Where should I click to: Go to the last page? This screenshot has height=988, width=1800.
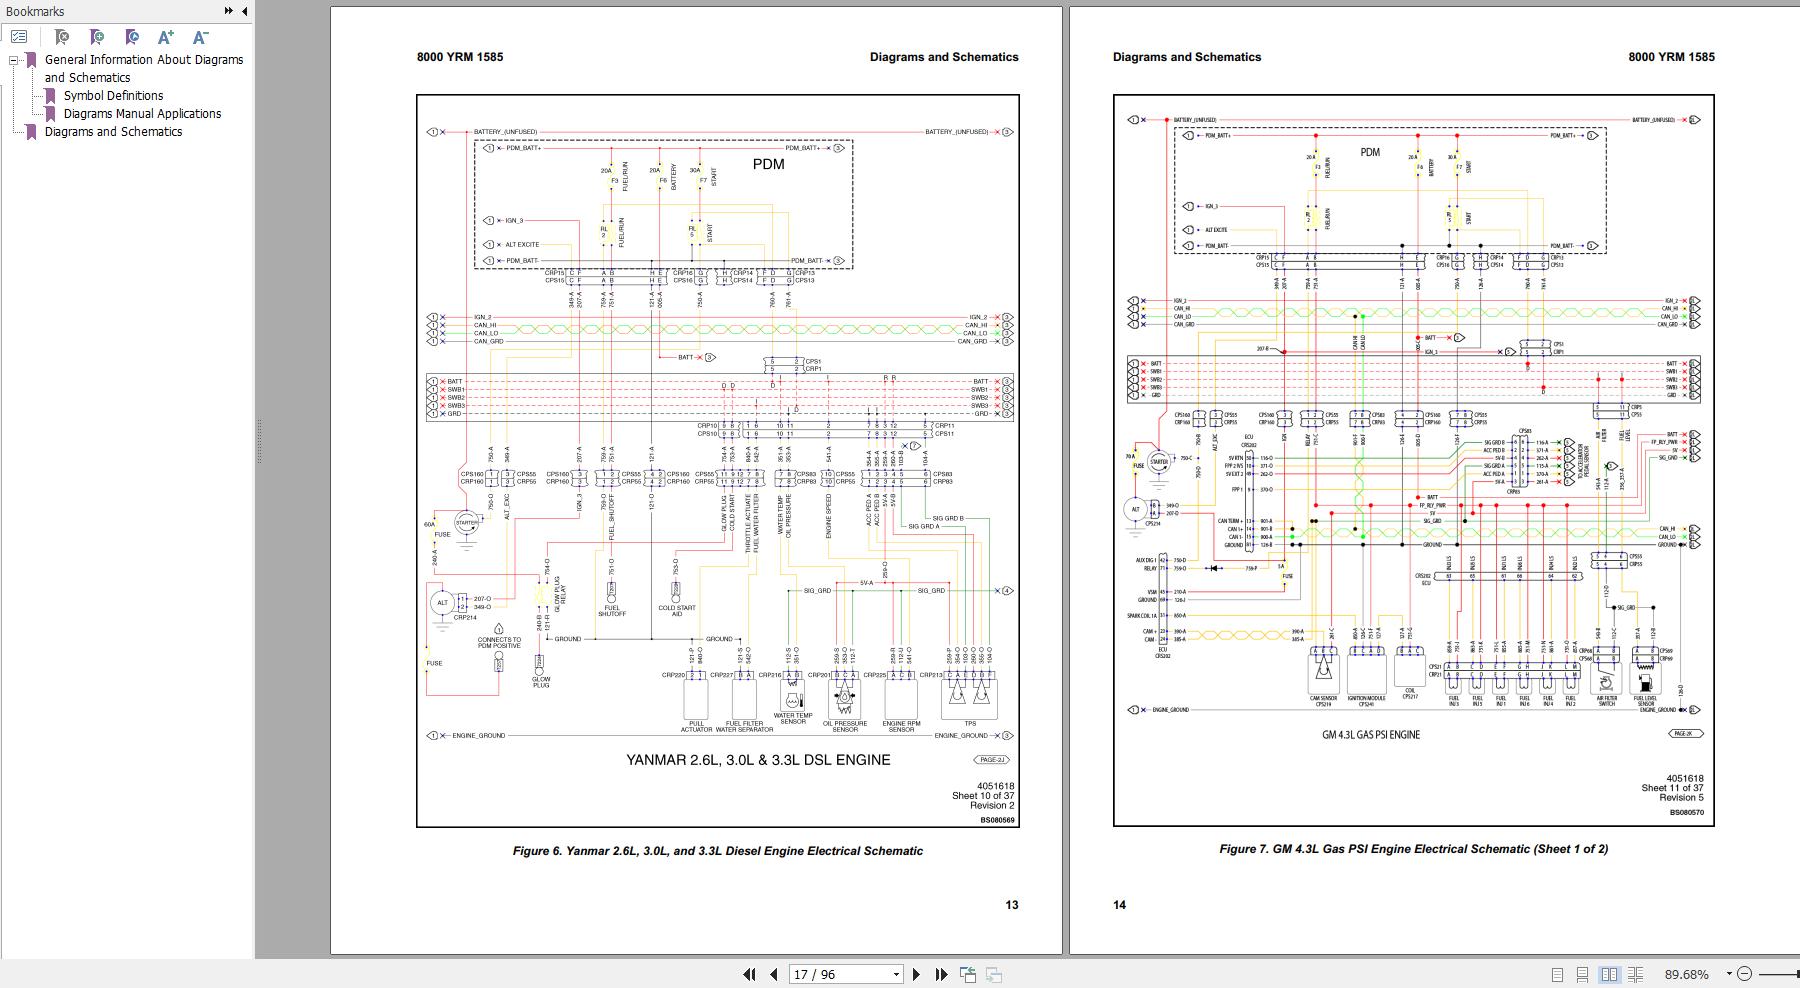[x=941, y=974]
